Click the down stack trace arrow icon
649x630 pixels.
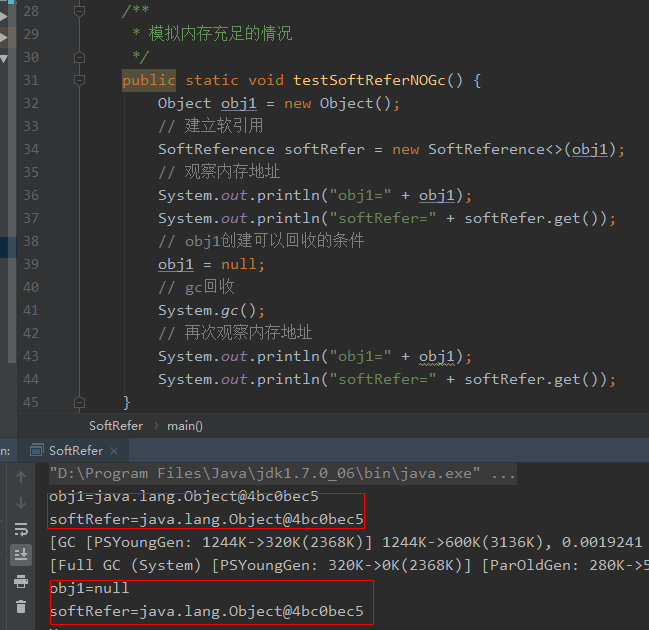[x=21, y=503]
